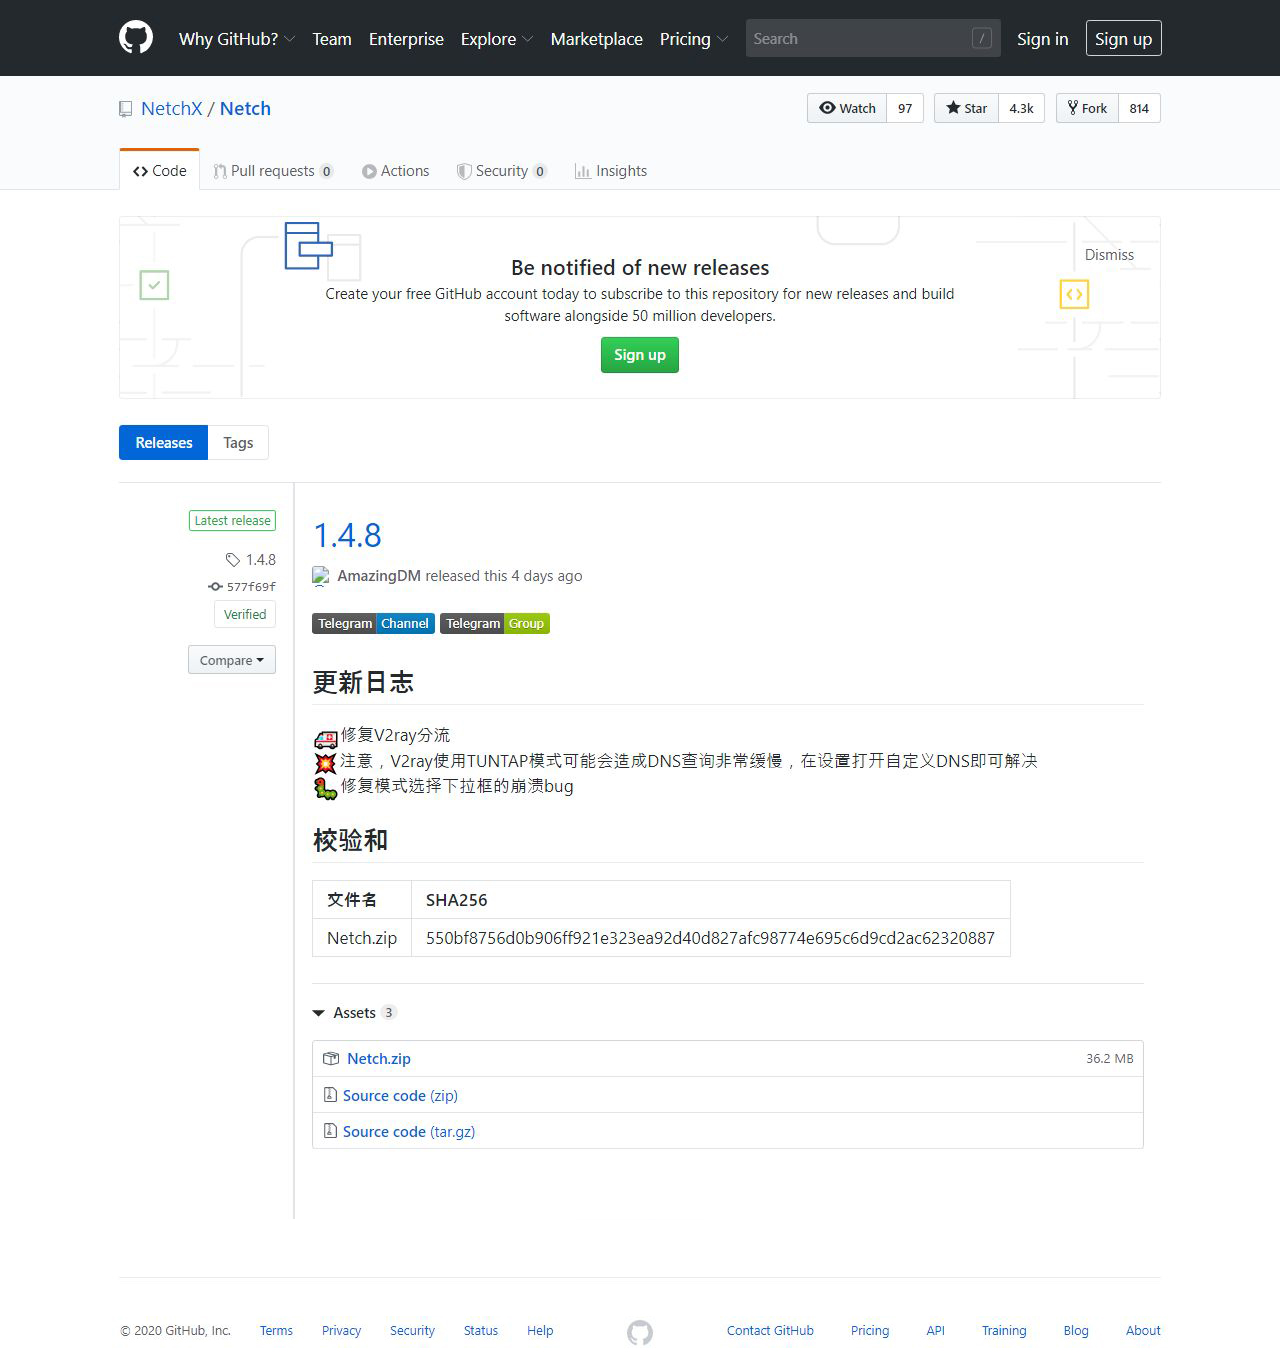
Task: Open the Contact GitHub footer link
Action: [x=770, y=1331]
